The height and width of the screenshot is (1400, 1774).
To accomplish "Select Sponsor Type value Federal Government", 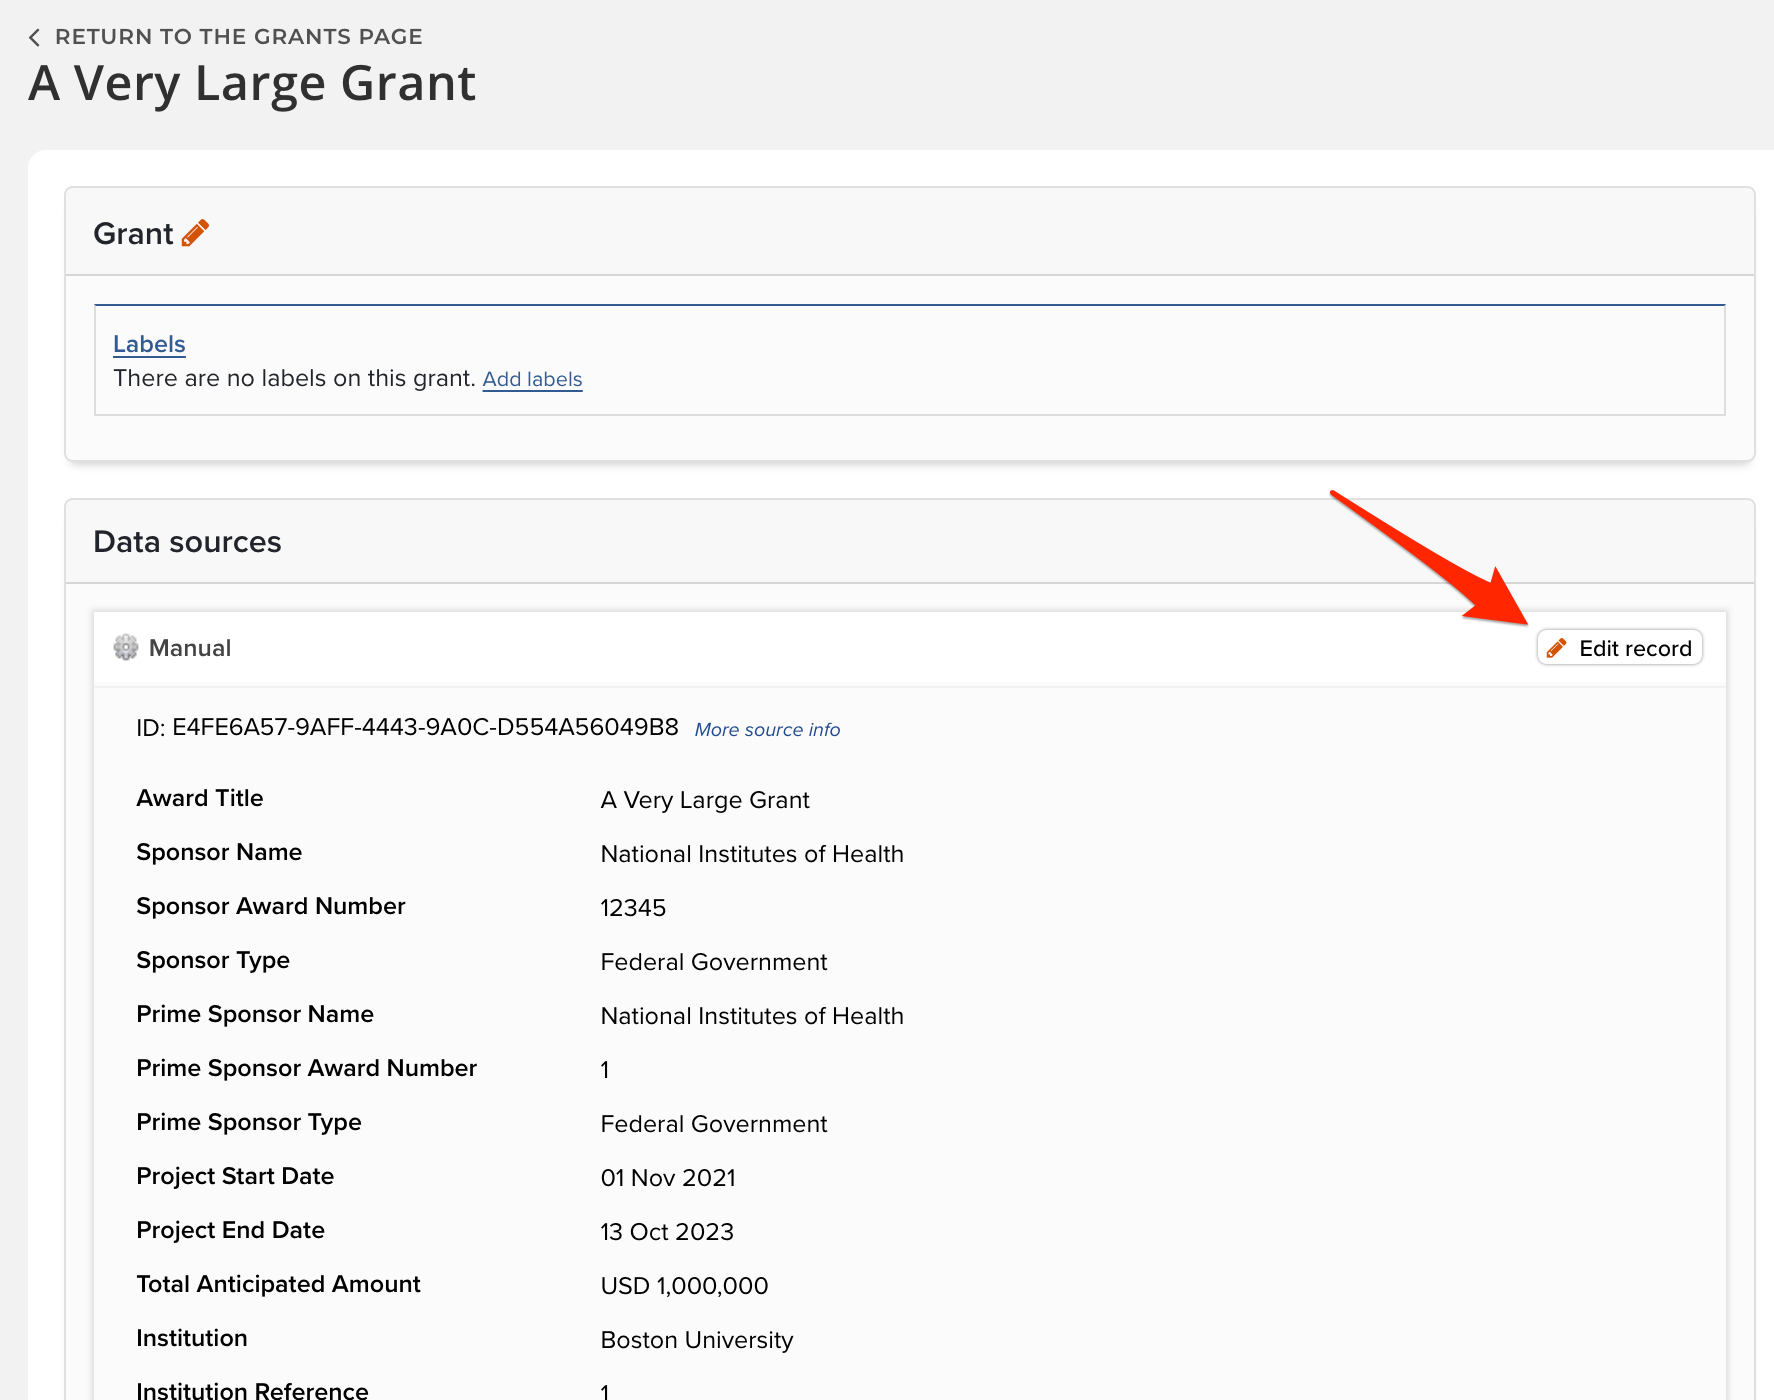I will [x=714, y=962].
